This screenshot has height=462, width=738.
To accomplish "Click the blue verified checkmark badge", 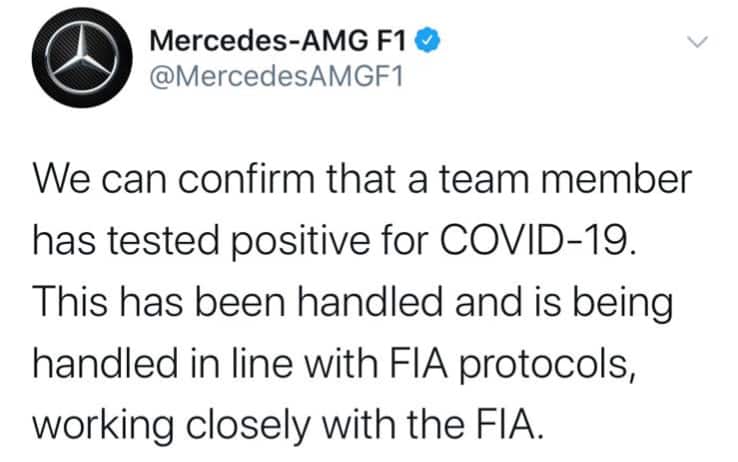I will [425, 42].
